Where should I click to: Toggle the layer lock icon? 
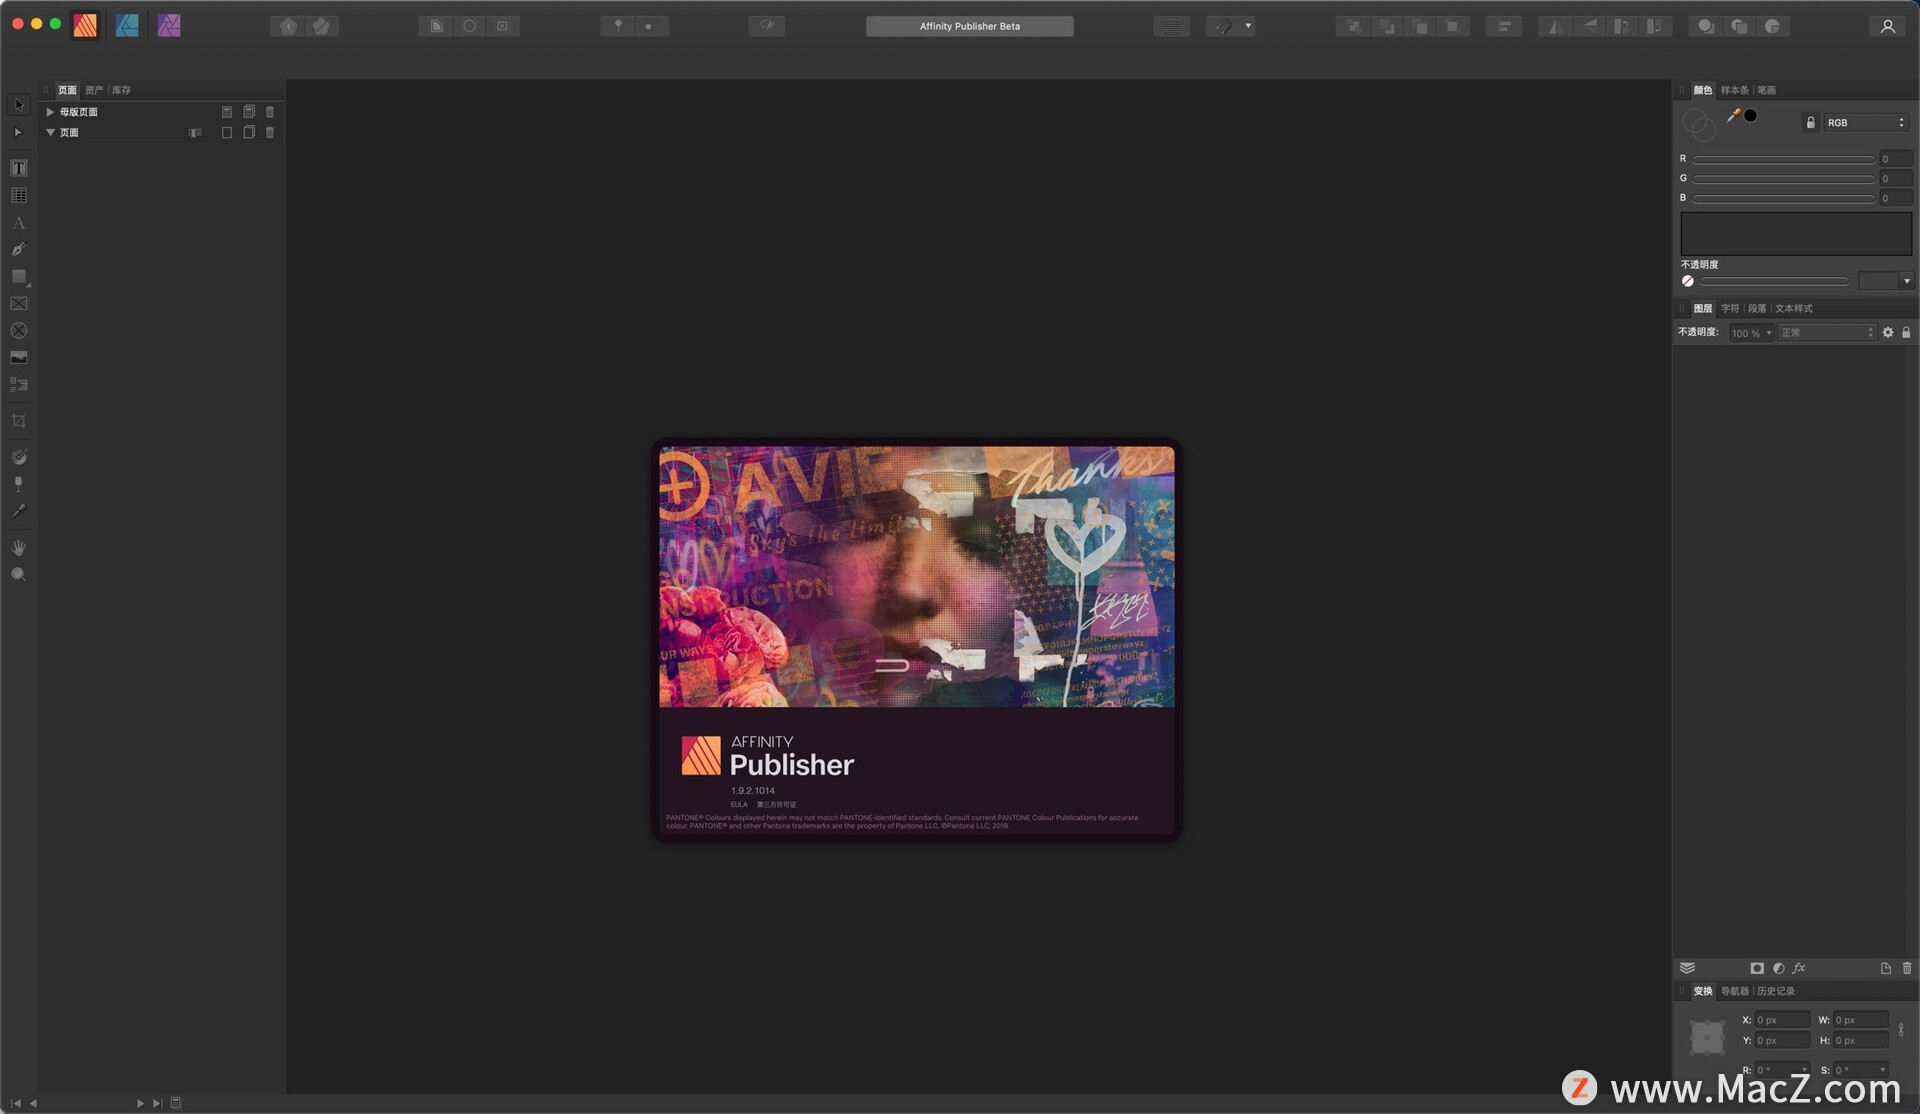1906,333
